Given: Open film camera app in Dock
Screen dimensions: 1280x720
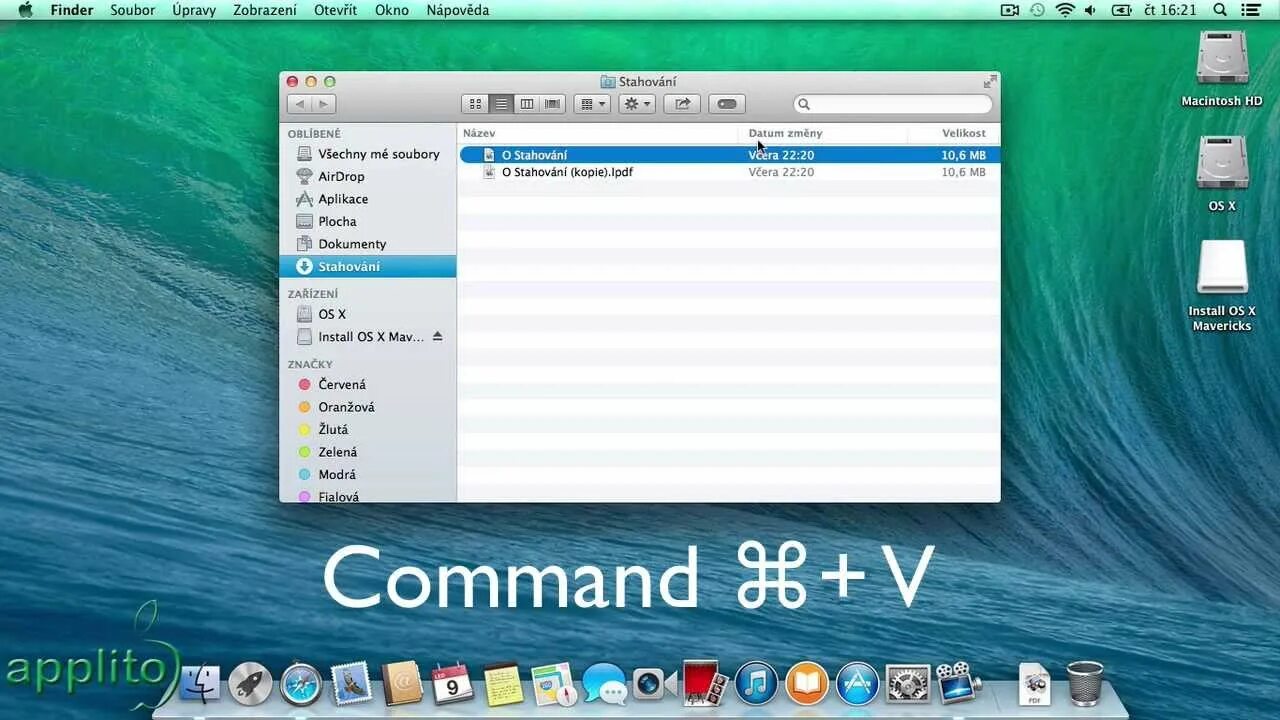Looking at the screenshot, I should pos(958,683).
